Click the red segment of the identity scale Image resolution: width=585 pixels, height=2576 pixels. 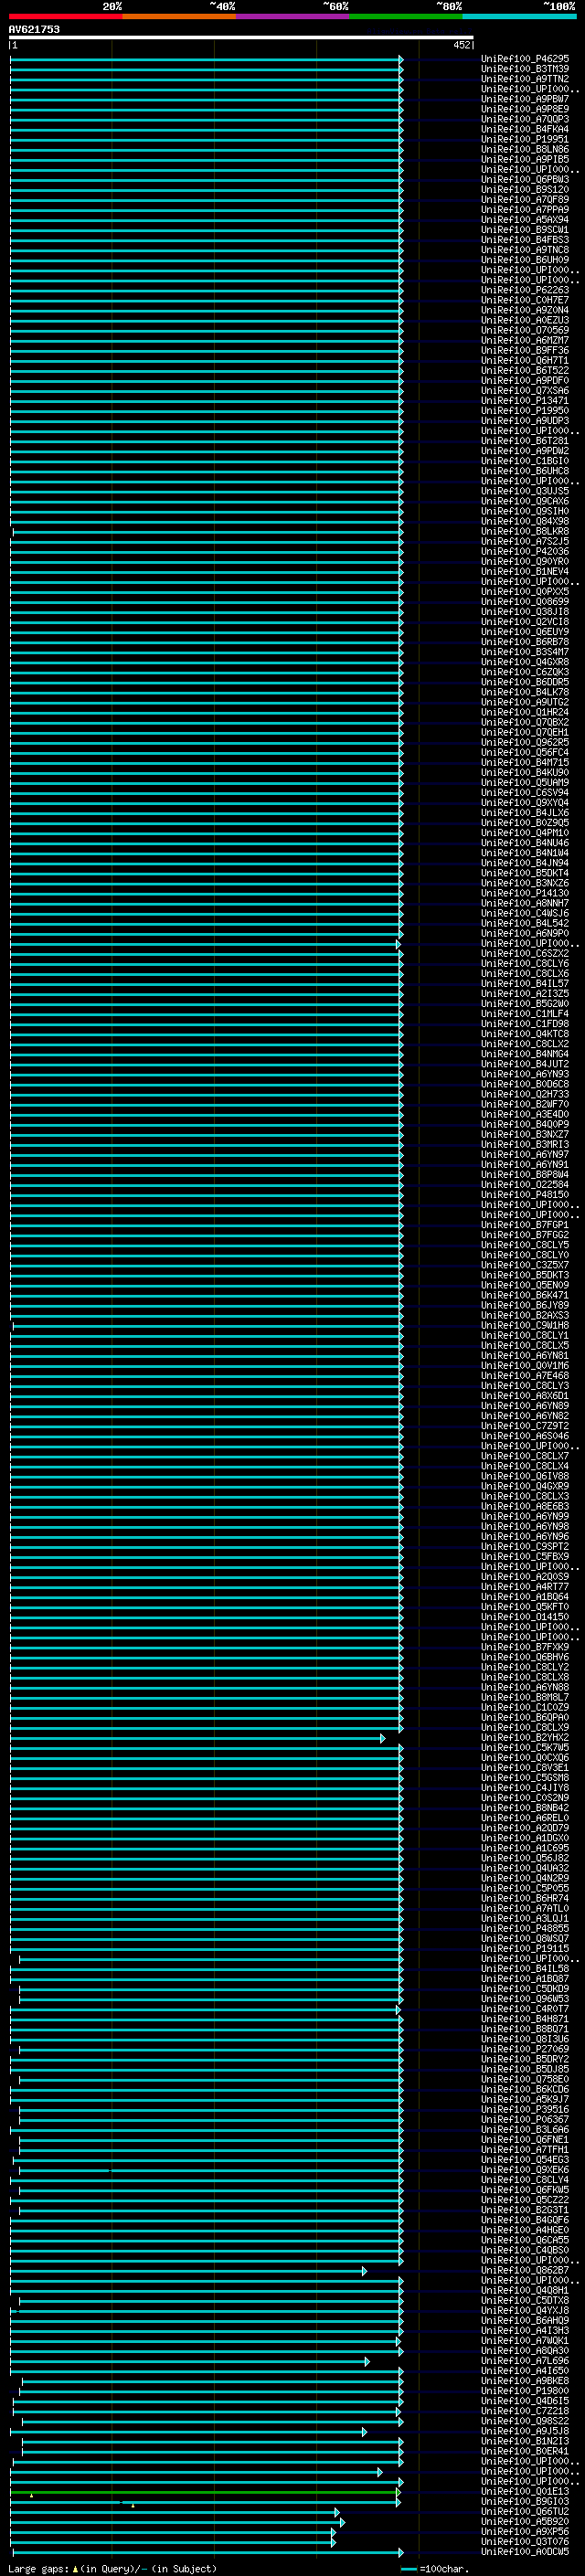(65, 16)
